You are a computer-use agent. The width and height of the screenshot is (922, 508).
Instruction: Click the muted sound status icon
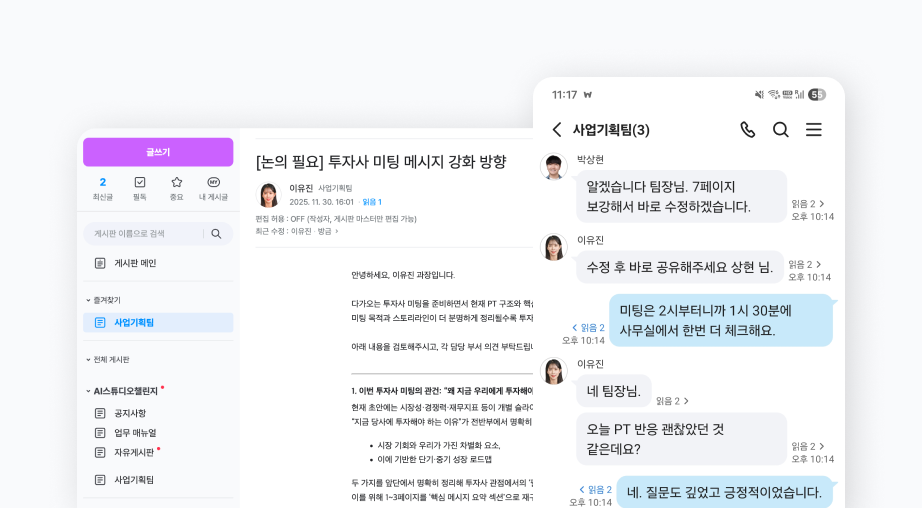(759, 95)
